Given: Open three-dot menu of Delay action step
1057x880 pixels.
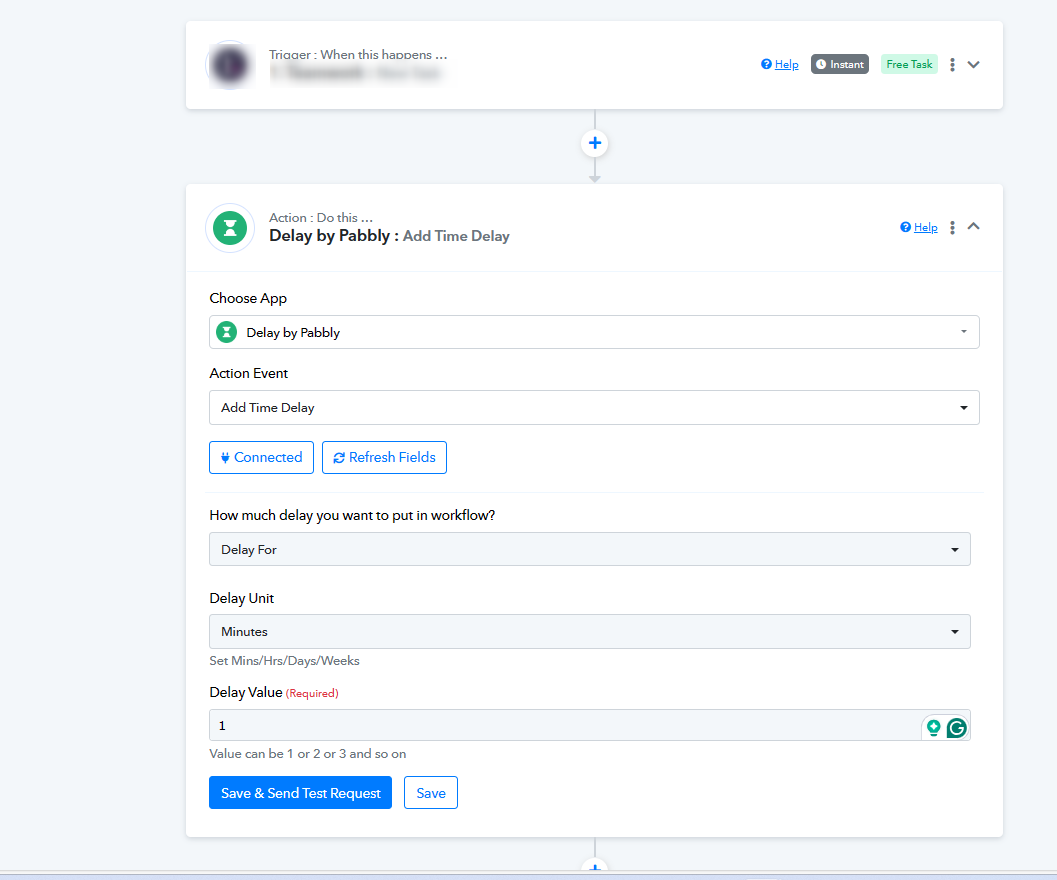Looking at the screenshot, I should tap(952, 227).
